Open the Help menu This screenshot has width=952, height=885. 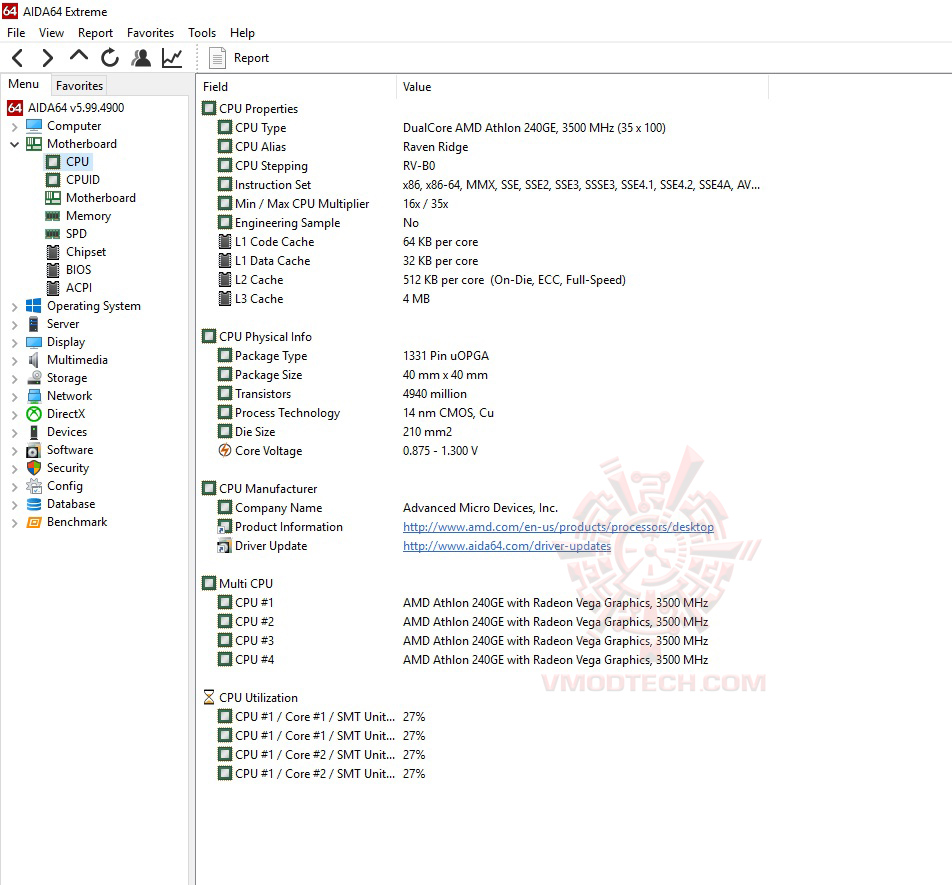coord(242,33)
